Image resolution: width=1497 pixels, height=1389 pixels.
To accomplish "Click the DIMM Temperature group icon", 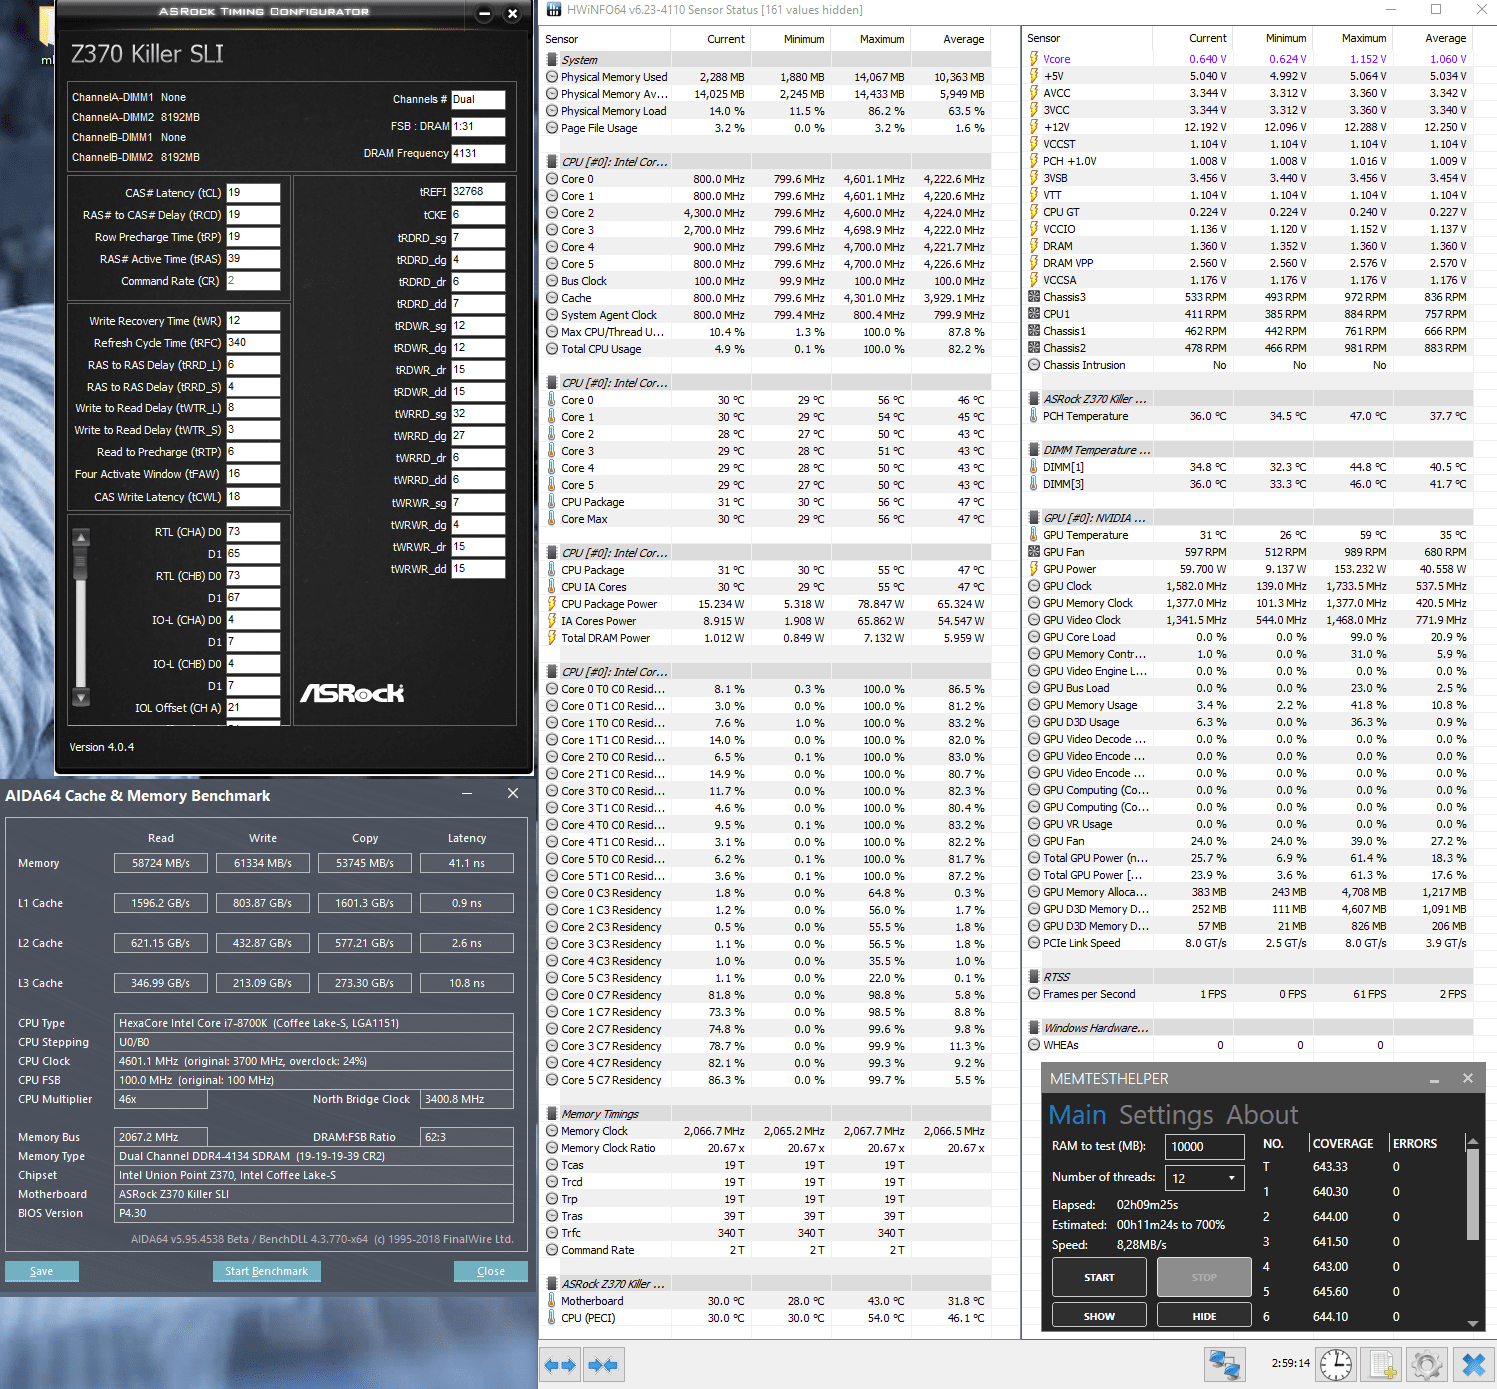I will [1034, 450].
